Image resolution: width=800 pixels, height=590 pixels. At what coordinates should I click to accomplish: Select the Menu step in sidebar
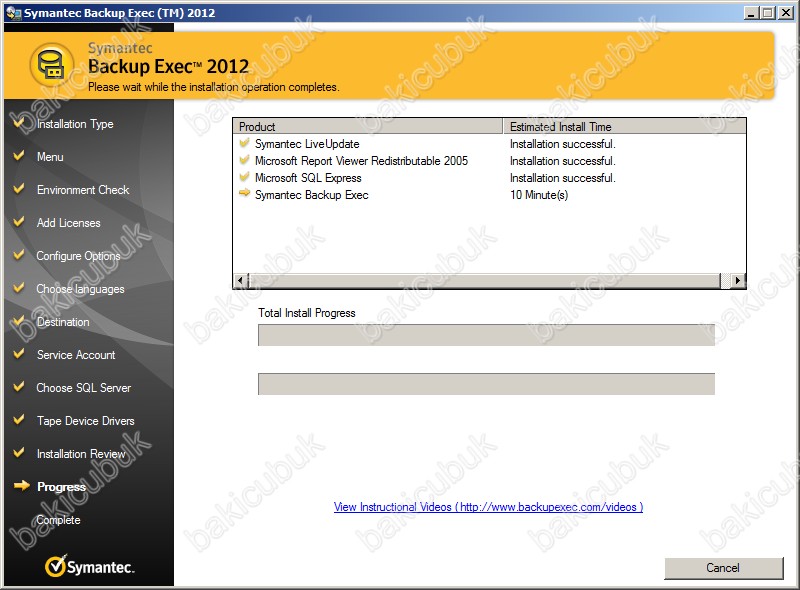50,157
